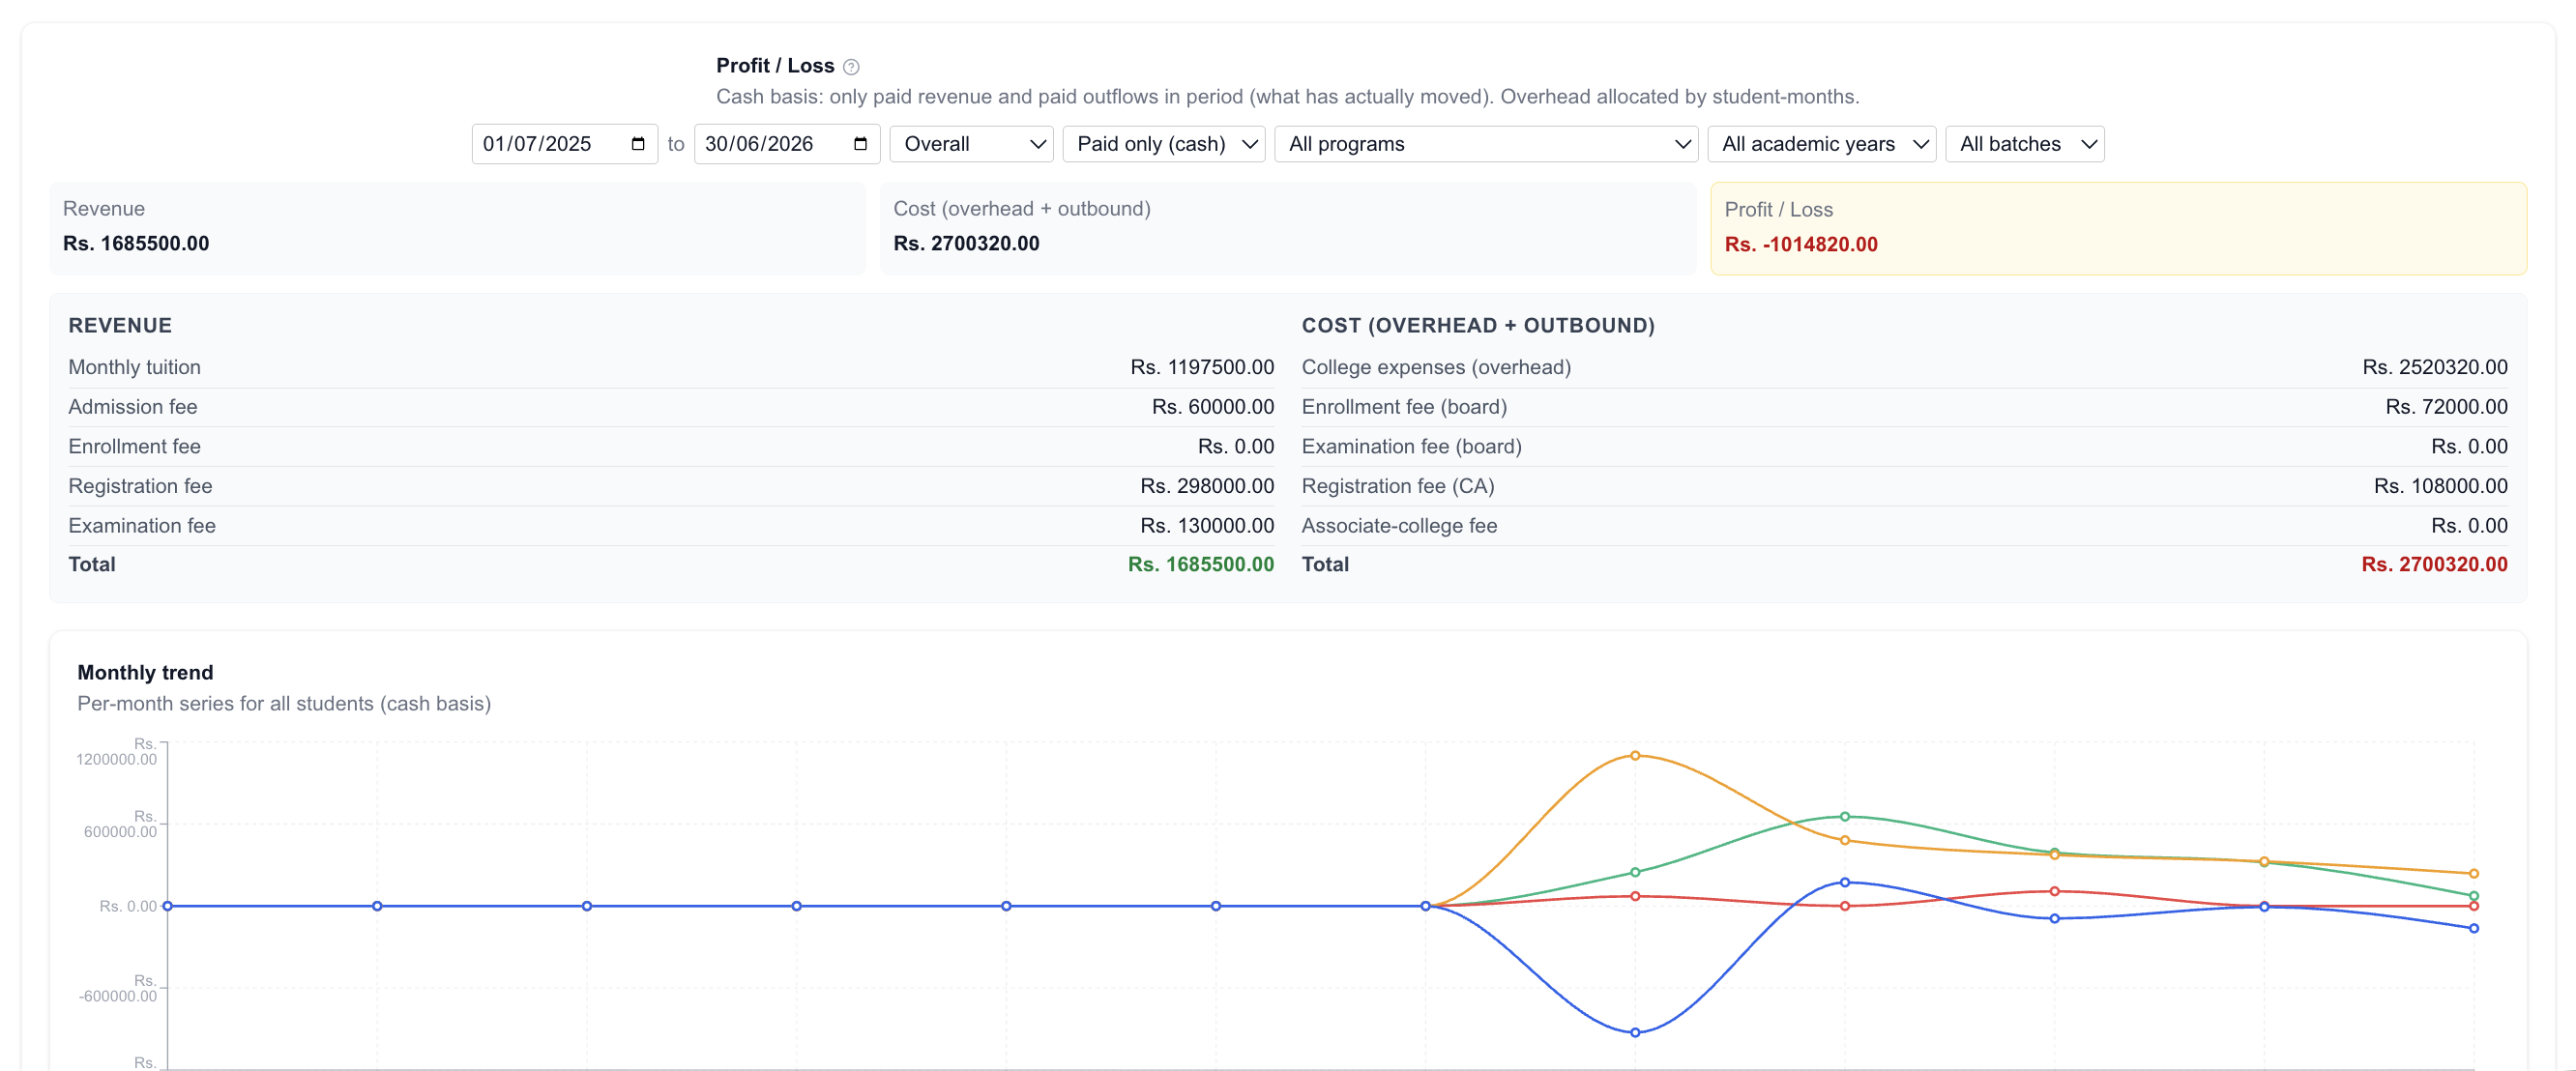
Task: Click the green peak data point on chart
Action: tap(1845, 817)
